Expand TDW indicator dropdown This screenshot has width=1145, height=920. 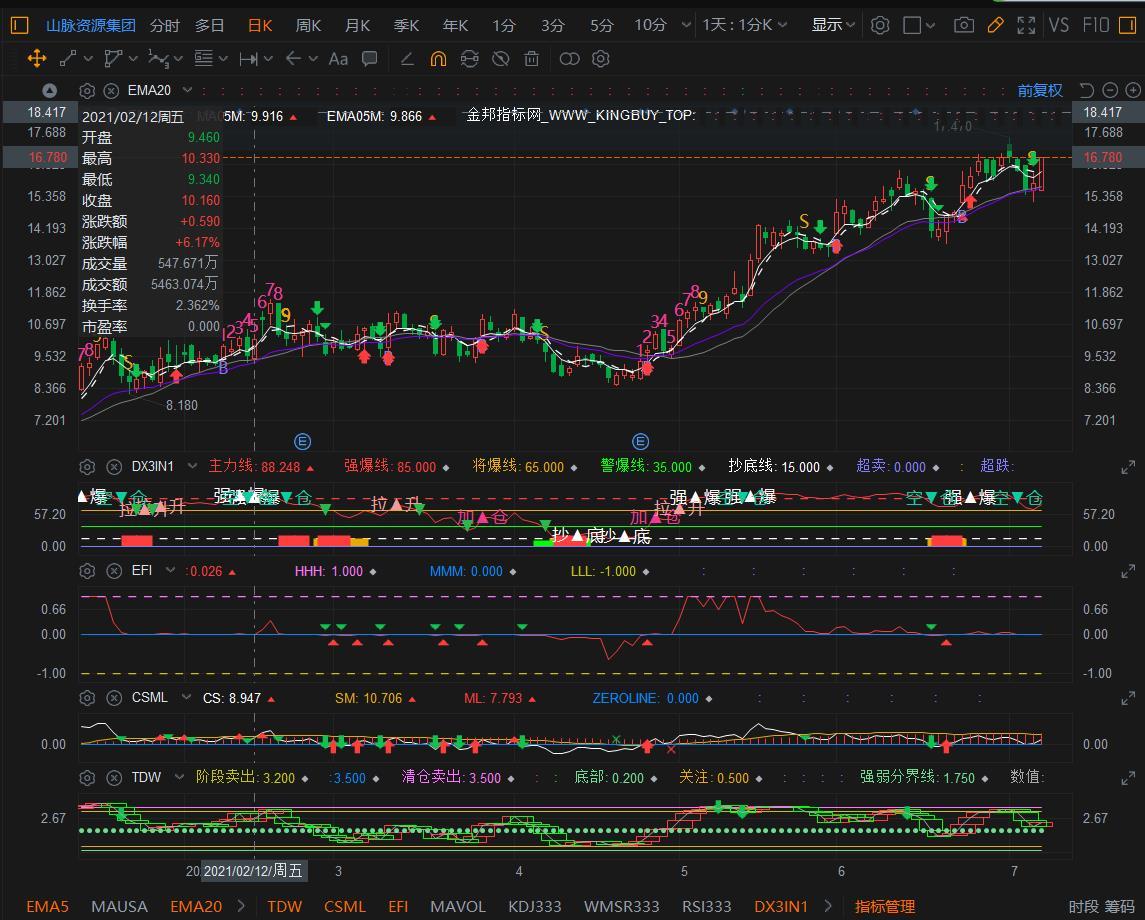179,777
